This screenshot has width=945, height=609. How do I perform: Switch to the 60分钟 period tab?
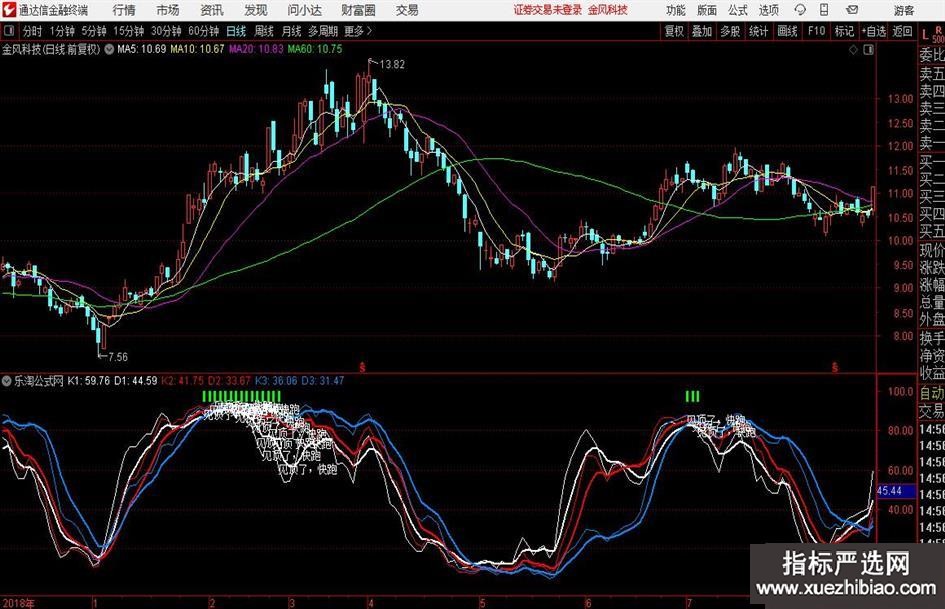point(204,31)
